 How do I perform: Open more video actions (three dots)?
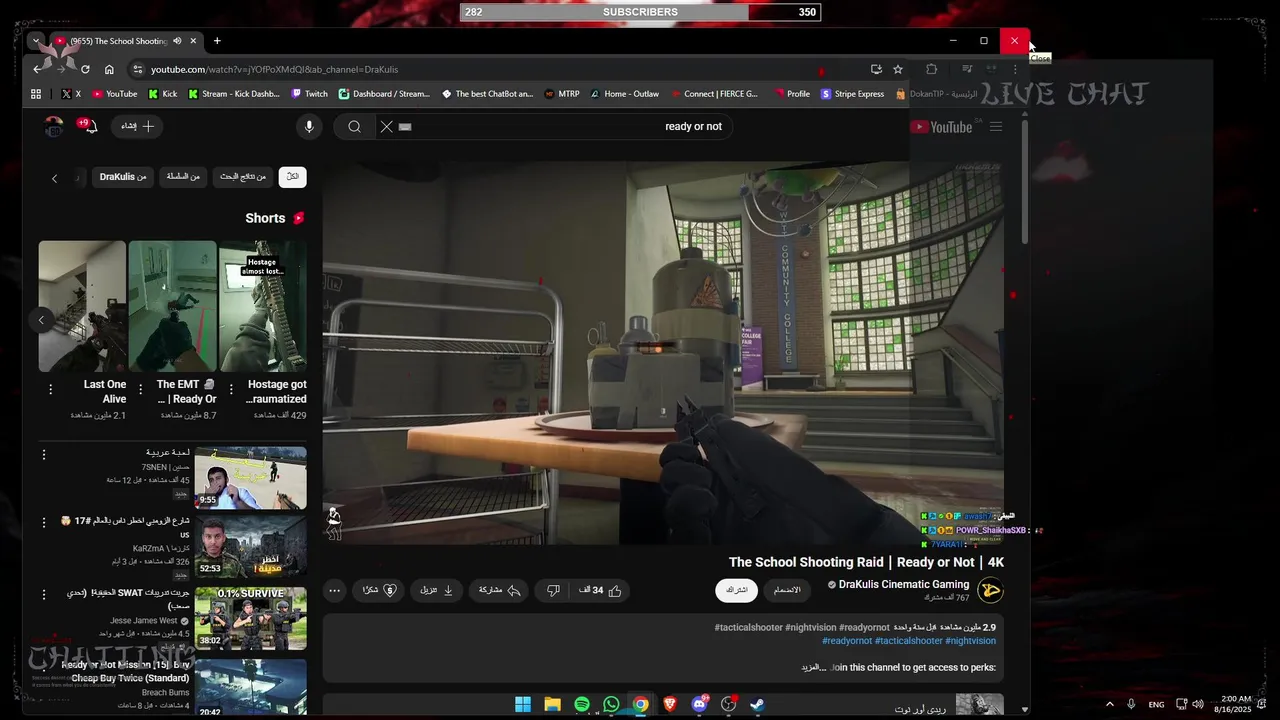(335, 590)
